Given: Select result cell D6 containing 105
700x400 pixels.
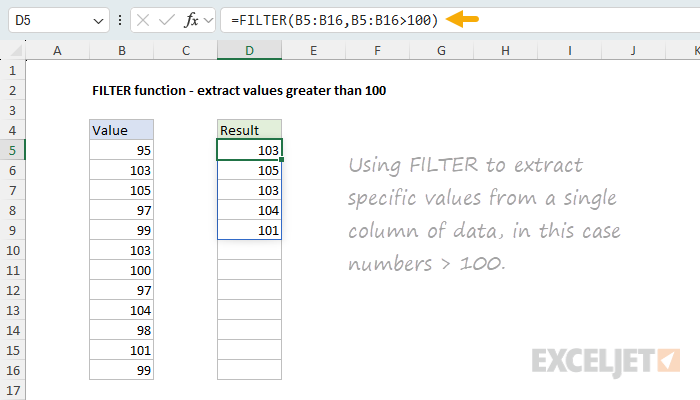Looking at the screenshot, I should point(250,171).
